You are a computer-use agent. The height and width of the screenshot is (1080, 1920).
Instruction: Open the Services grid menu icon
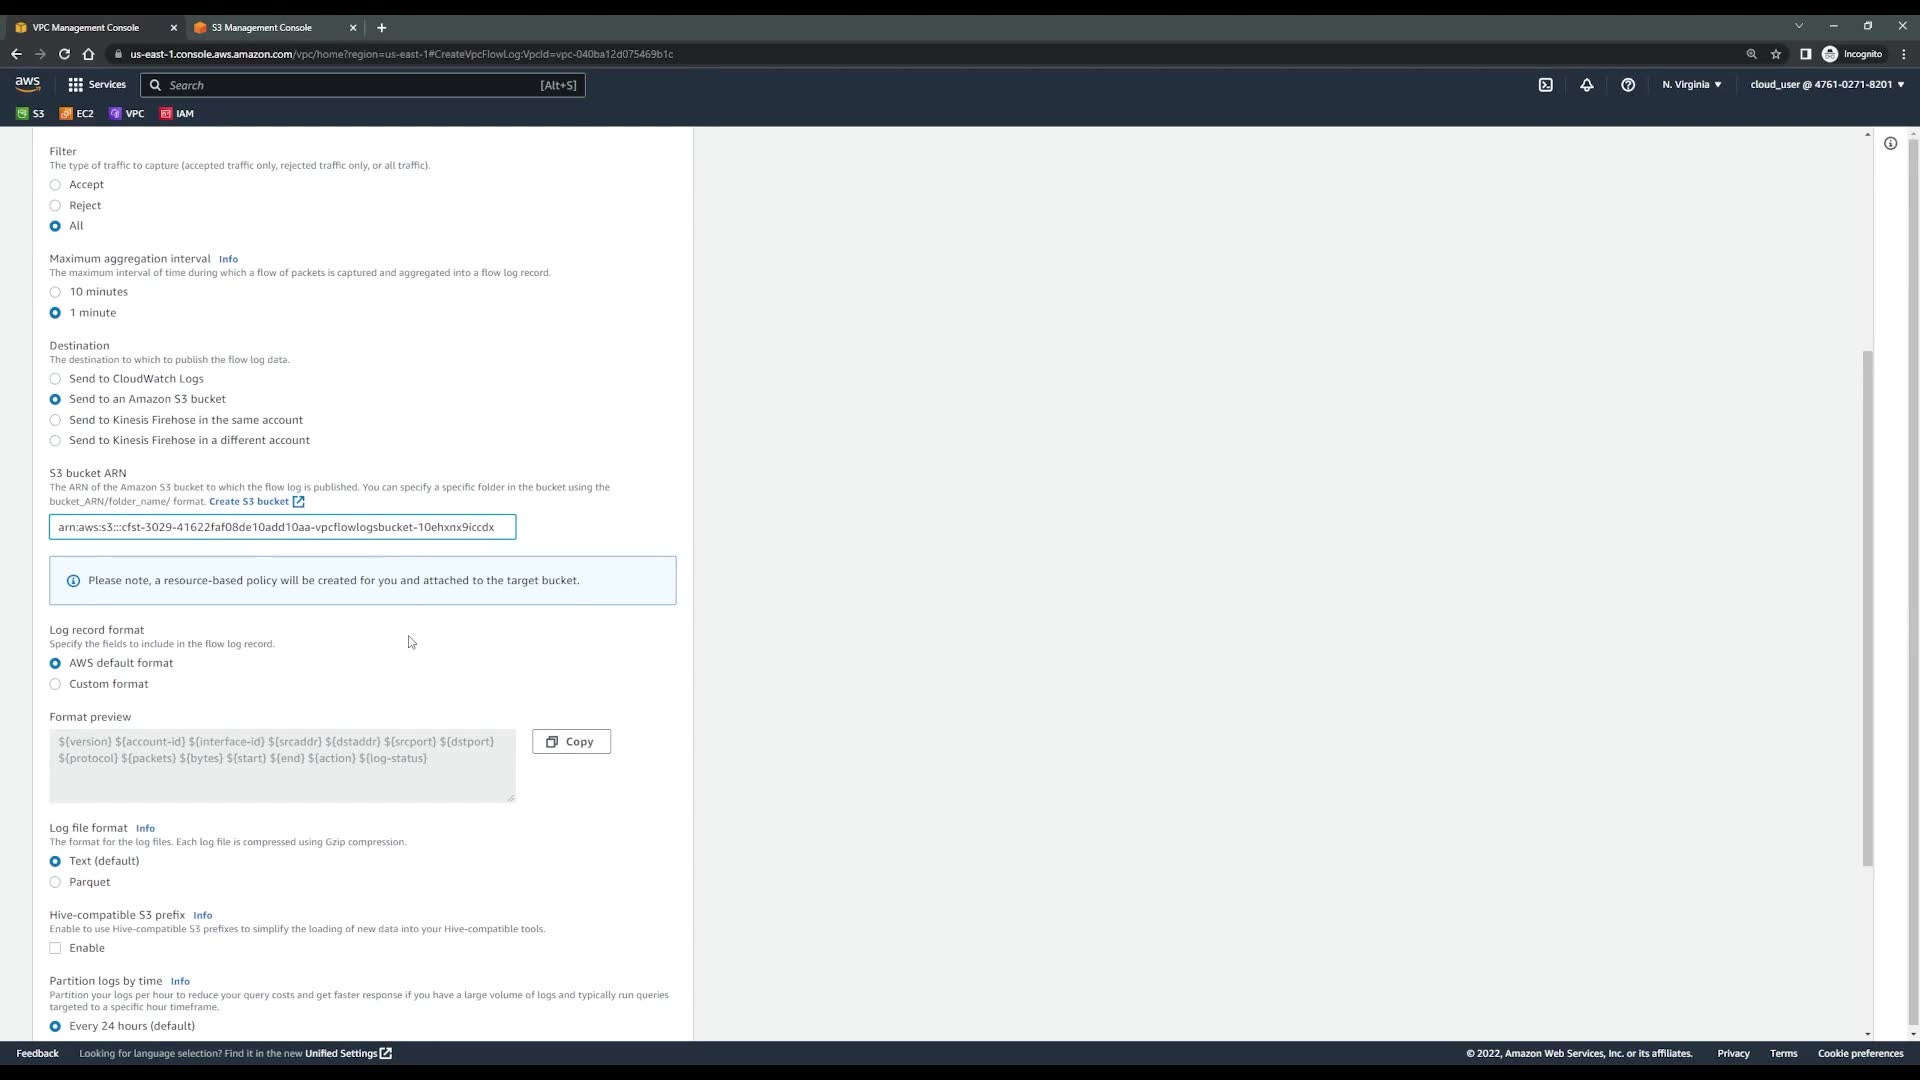tap(75, 85)
